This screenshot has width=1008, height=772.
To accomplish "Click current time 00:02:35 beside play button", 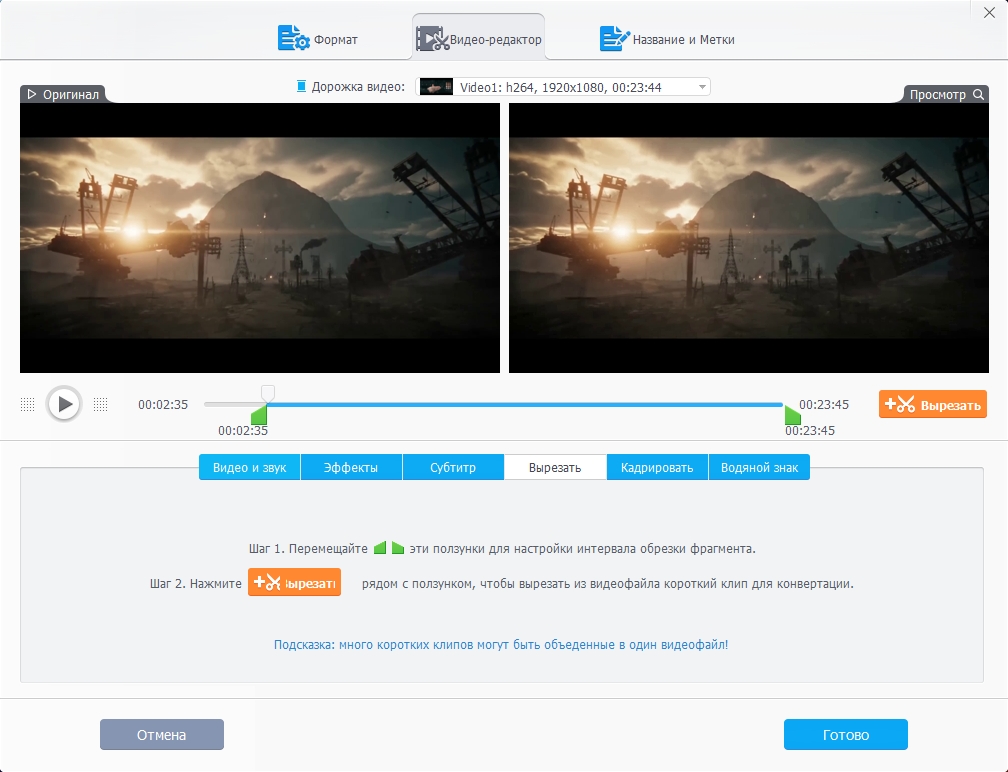I will 163,404.
